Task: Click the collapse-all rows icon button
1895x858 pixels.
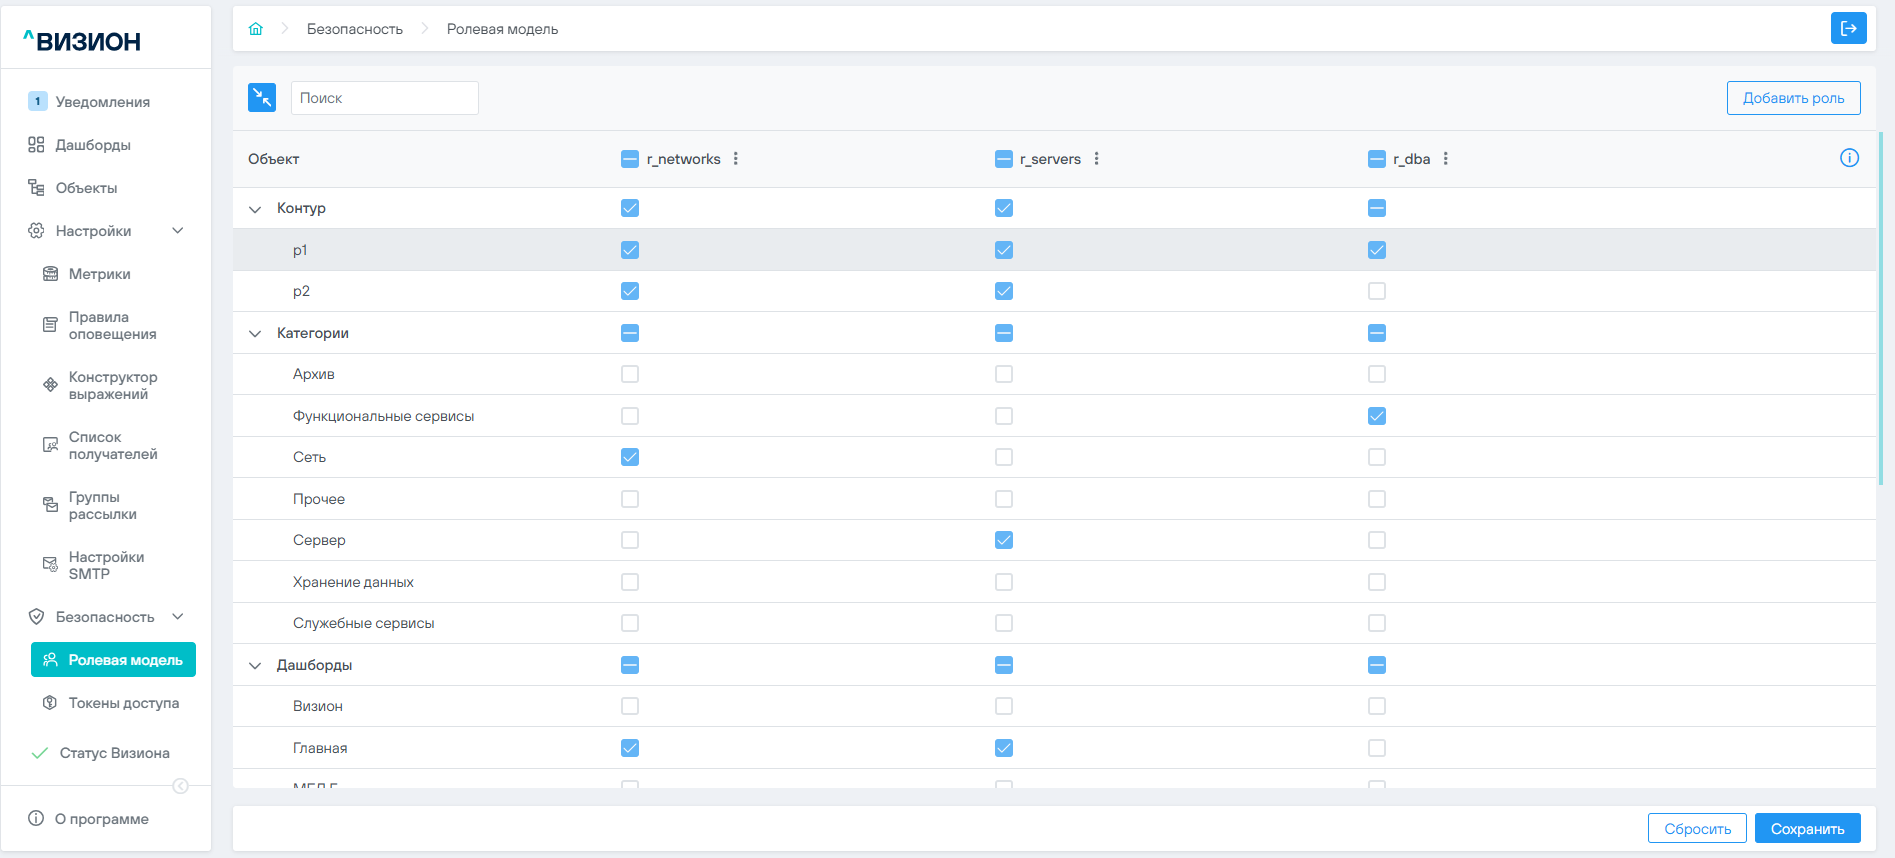Action: 262,97
